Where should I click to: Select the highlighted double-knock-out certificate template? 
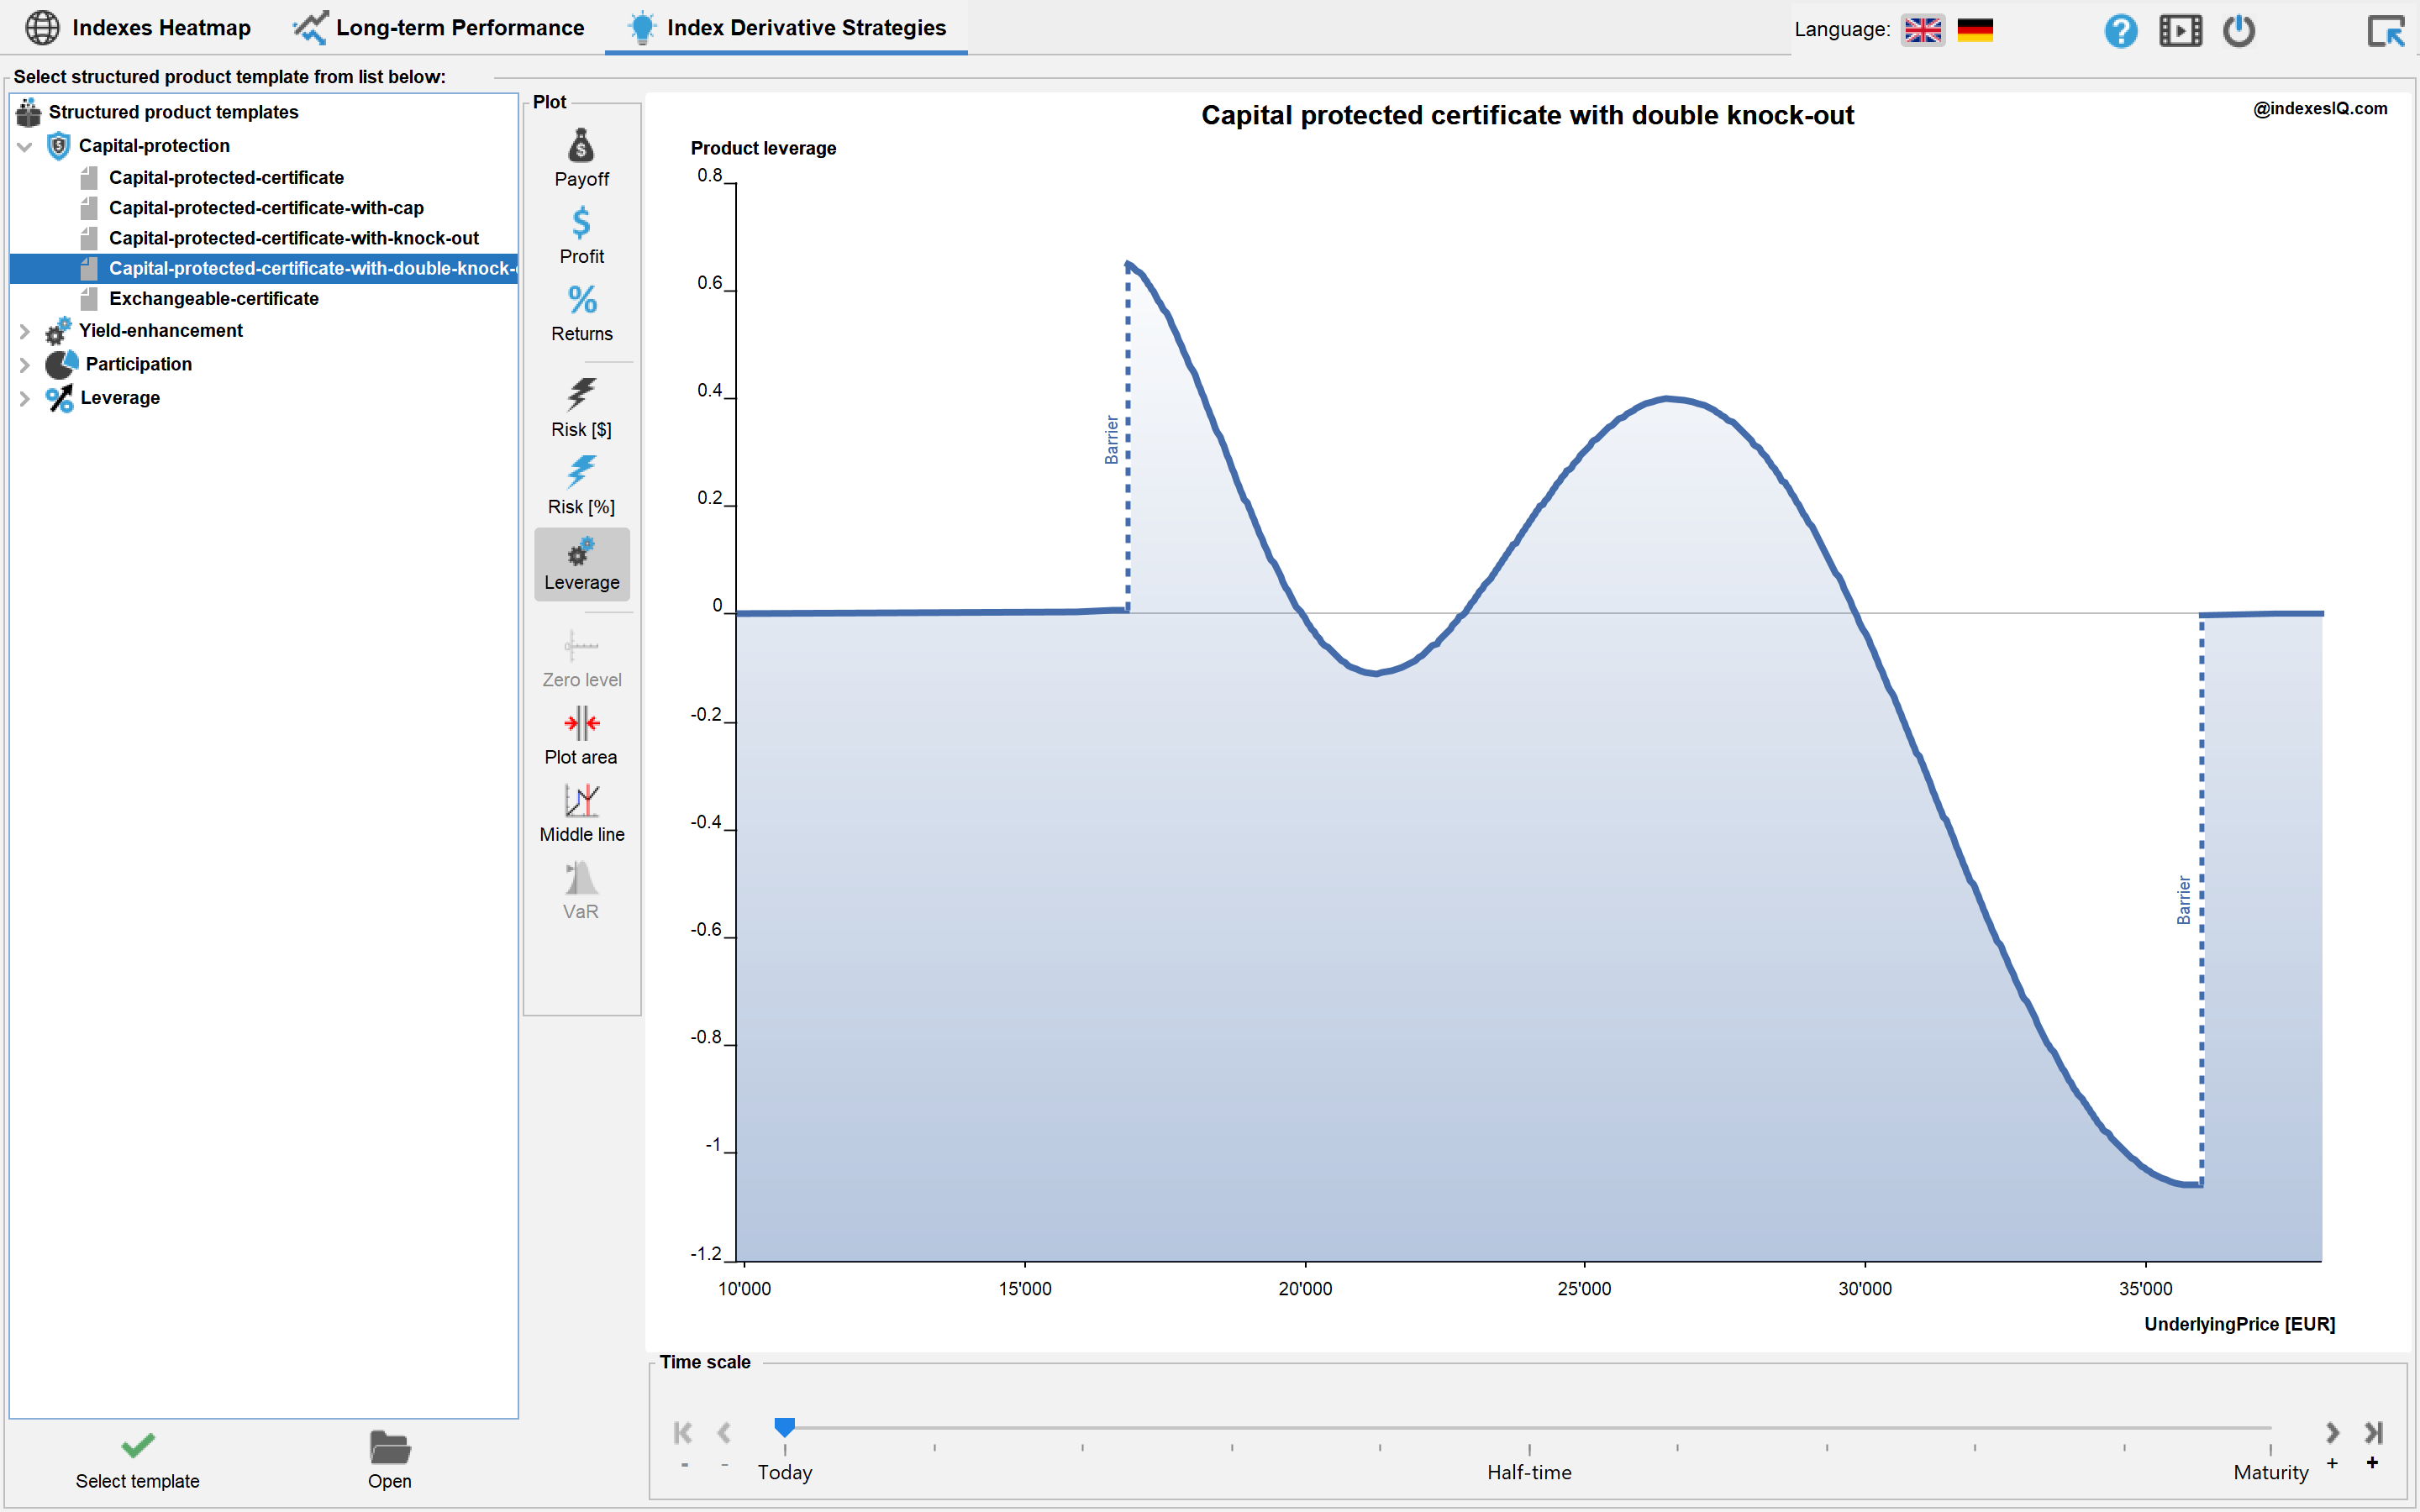coord(264,268)
